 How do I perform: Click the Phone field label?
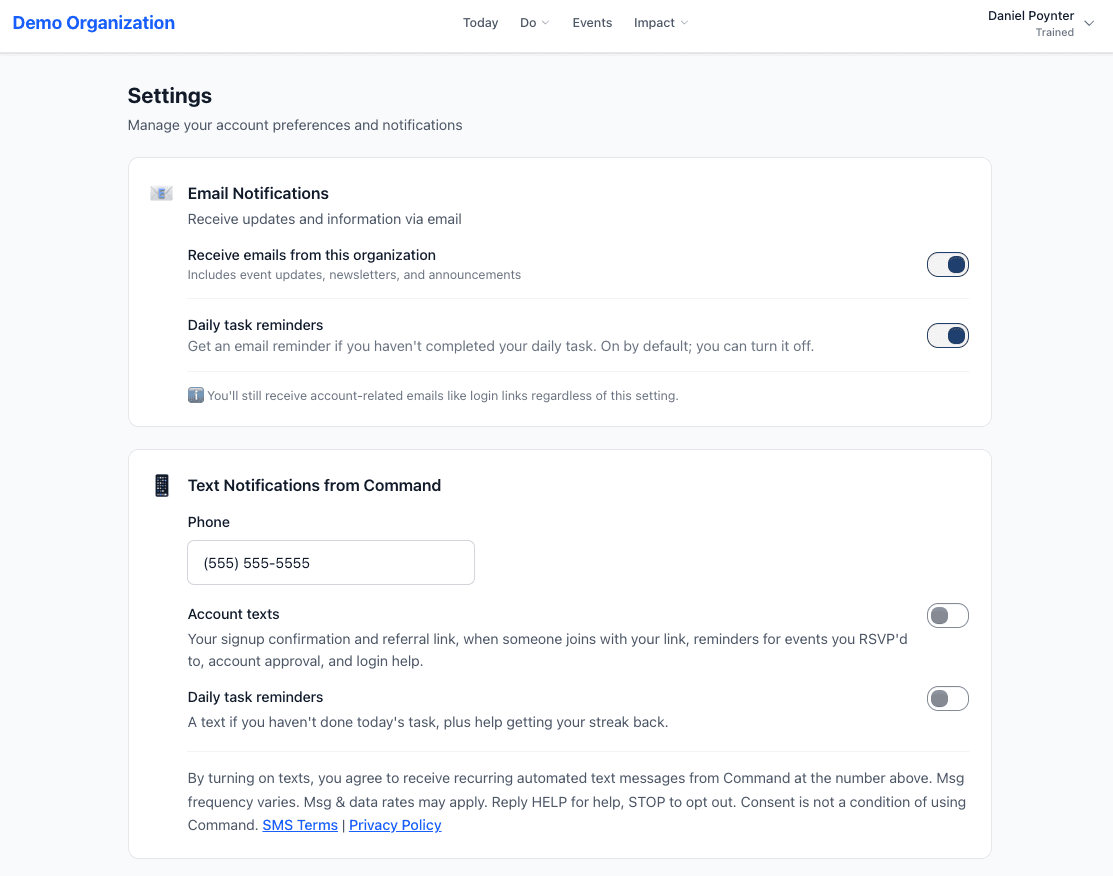[209, 522]
